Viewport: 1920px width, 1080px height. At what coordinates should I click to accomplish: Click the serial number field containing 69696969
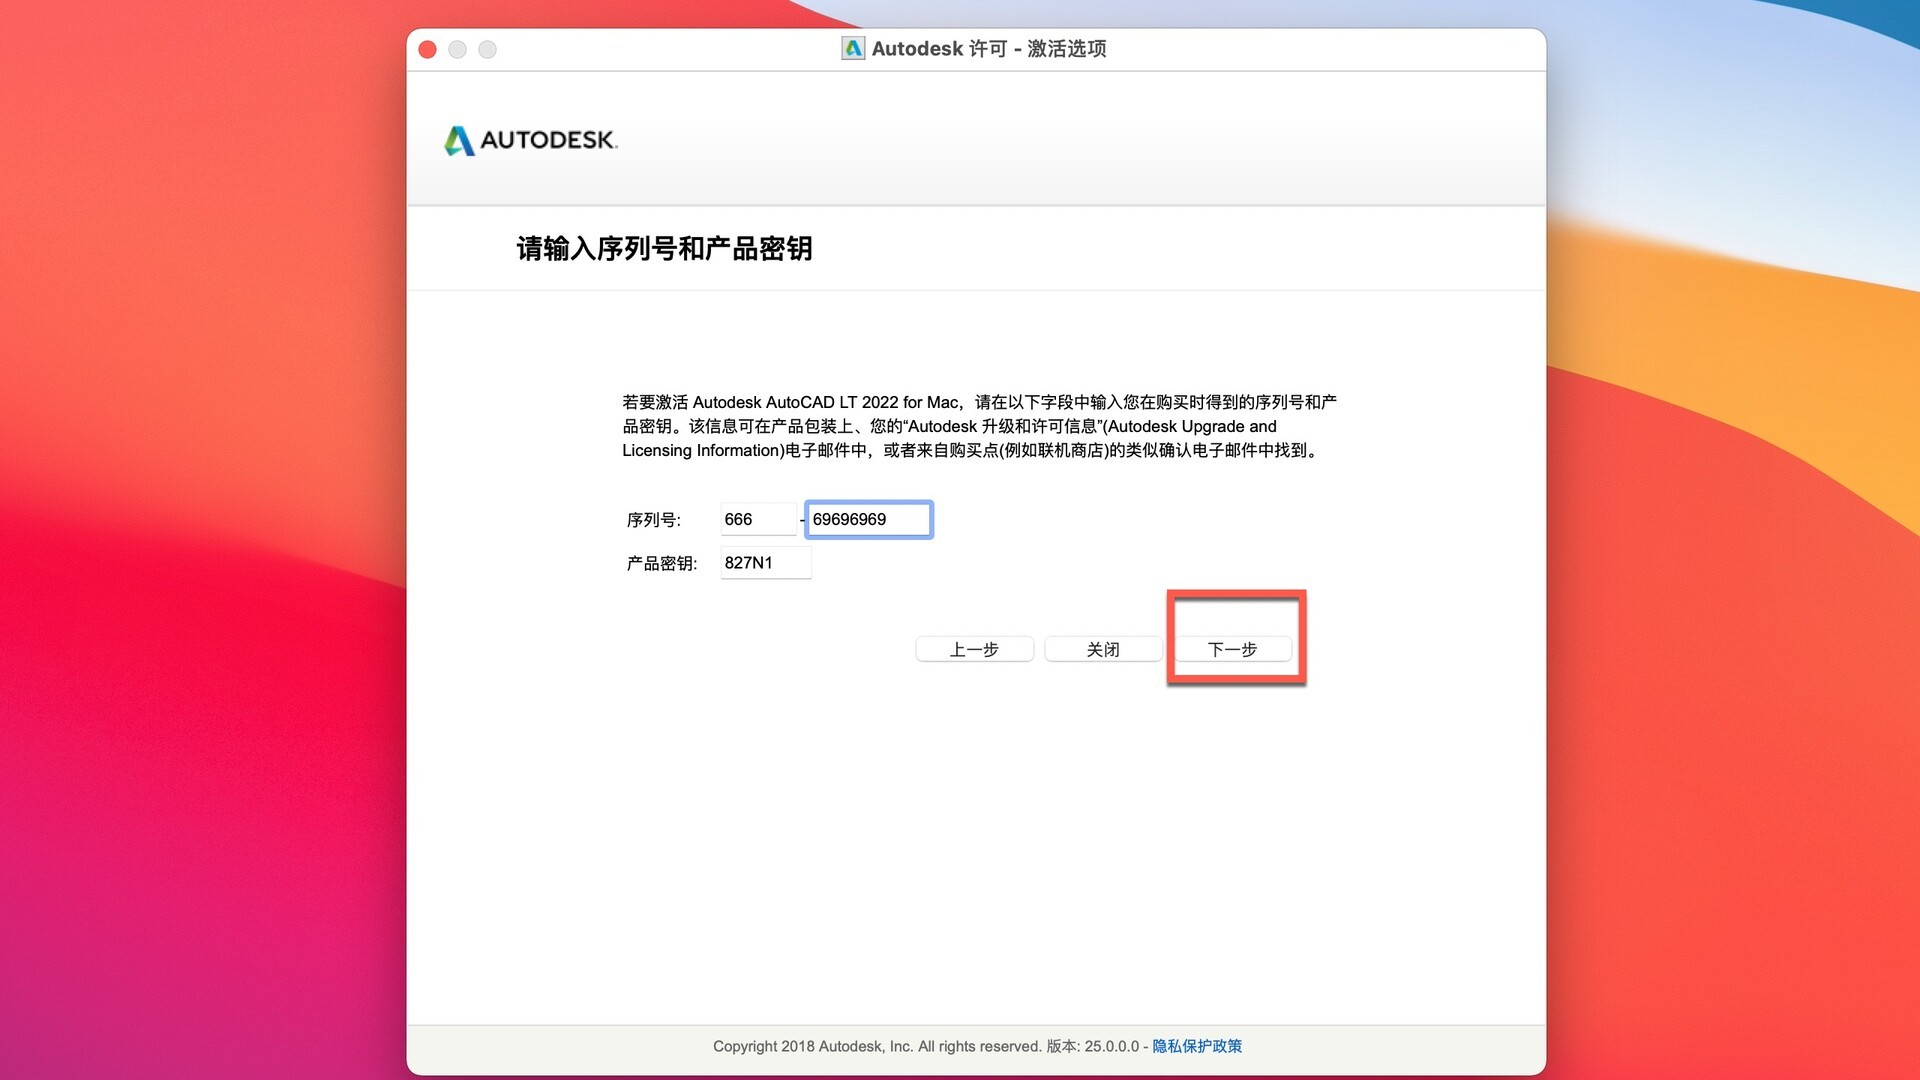click(x=868, y=519)
